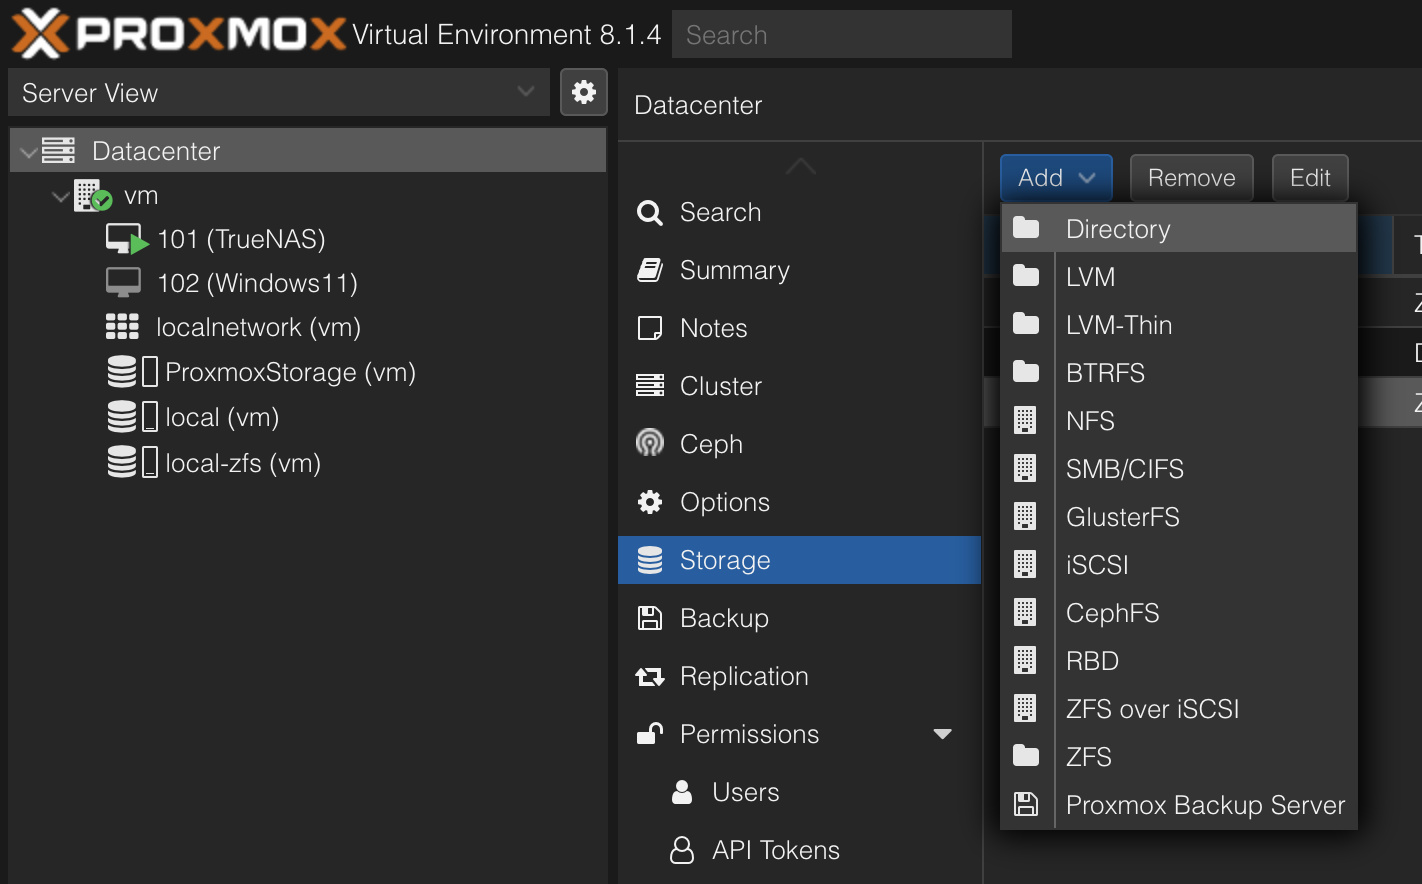The image size is (1422, 884).
Task: Click the magnifier icon next to Search
Action: coord(650,213)
